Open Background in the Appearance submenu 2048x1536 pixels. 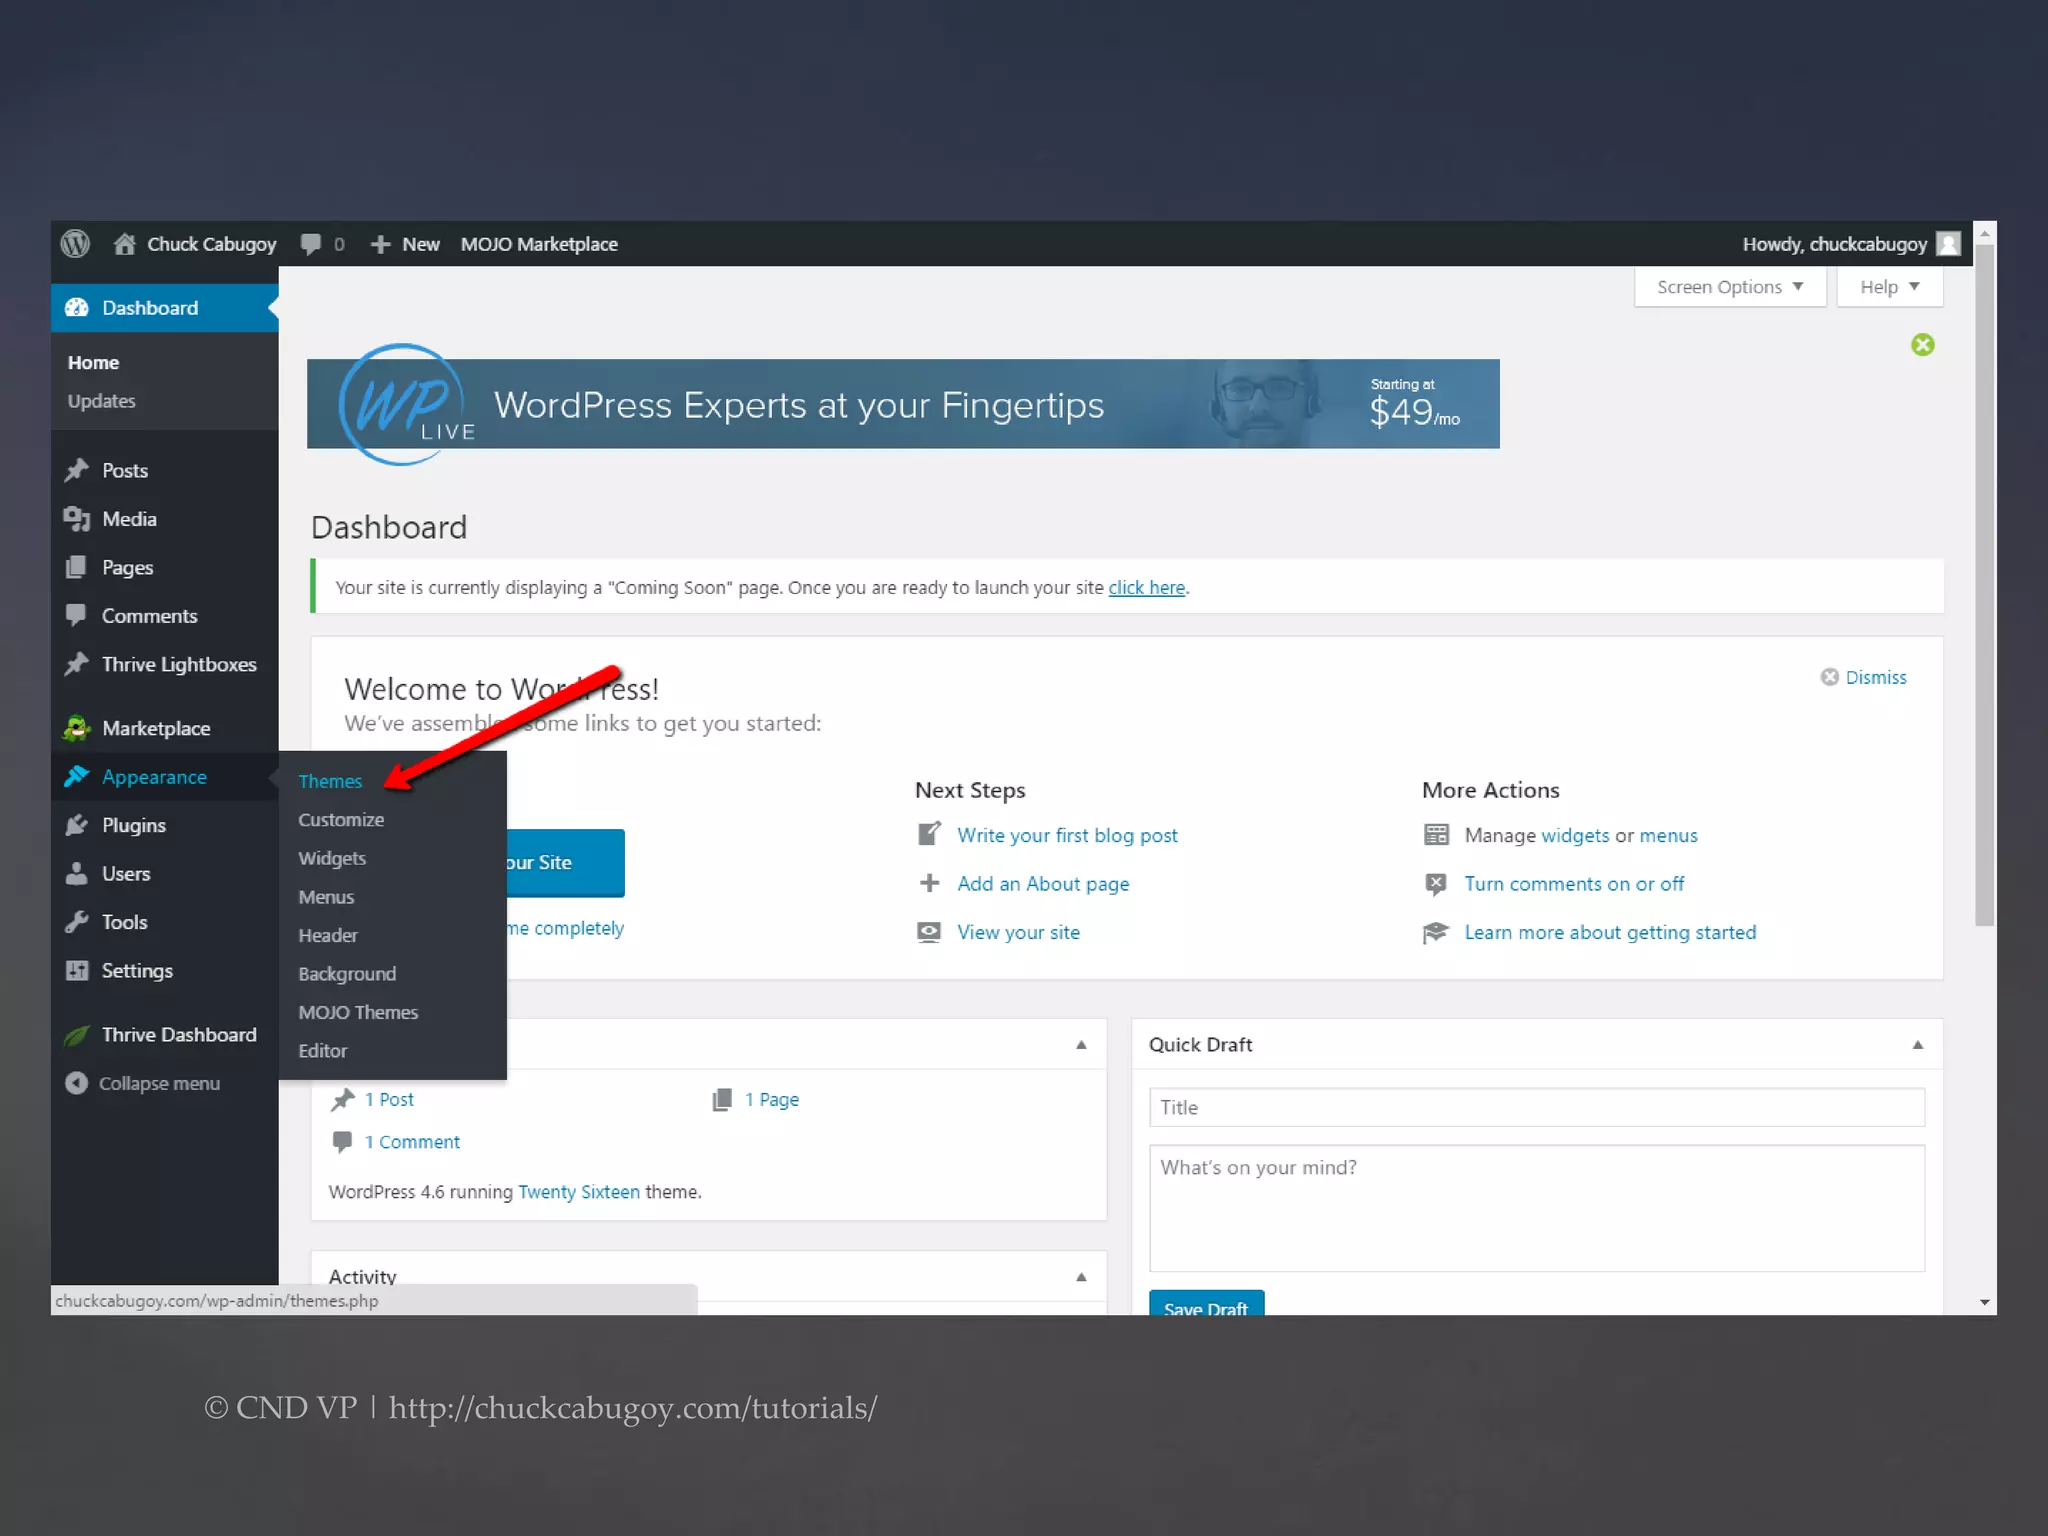347,974
